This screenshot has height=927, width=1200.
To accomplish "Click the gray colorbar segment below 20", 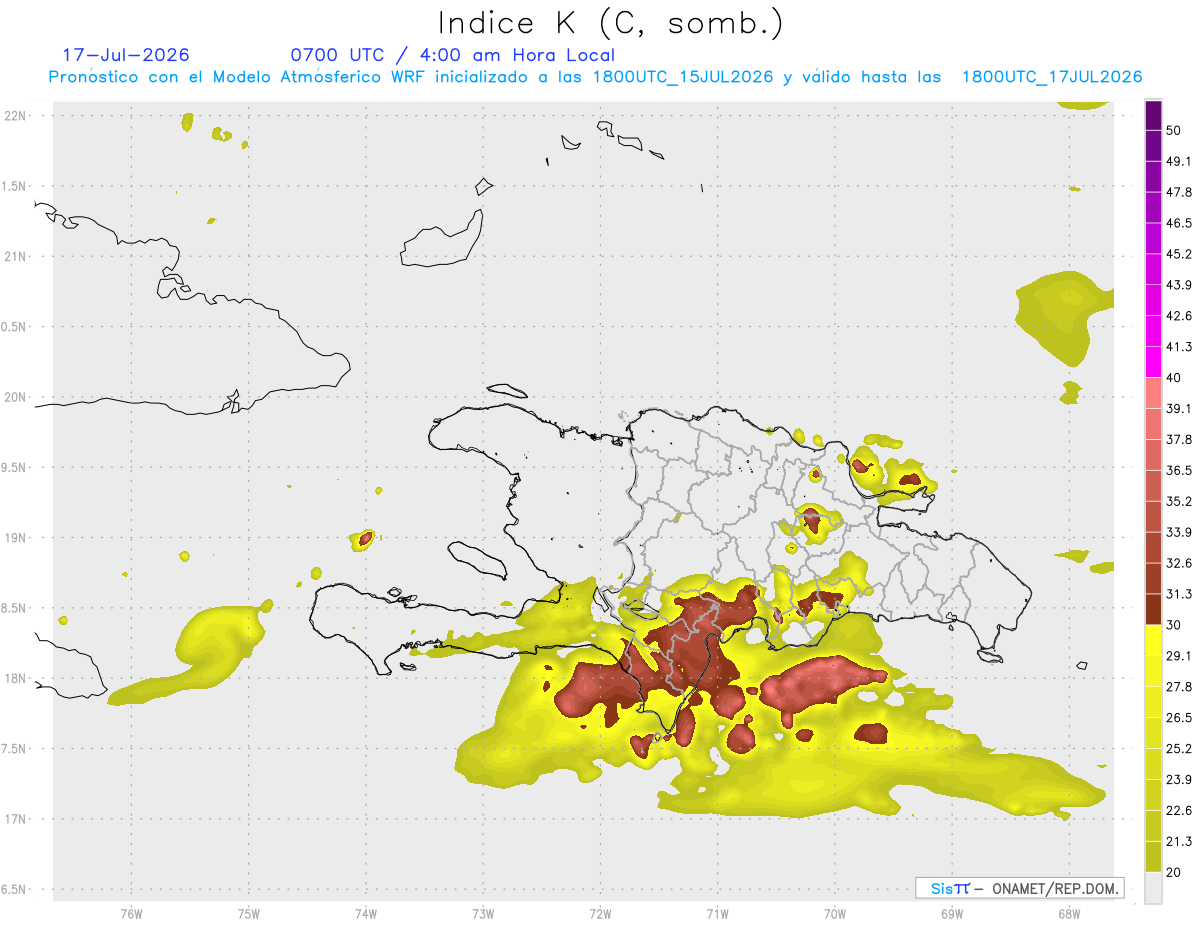I will point(1153,888).
